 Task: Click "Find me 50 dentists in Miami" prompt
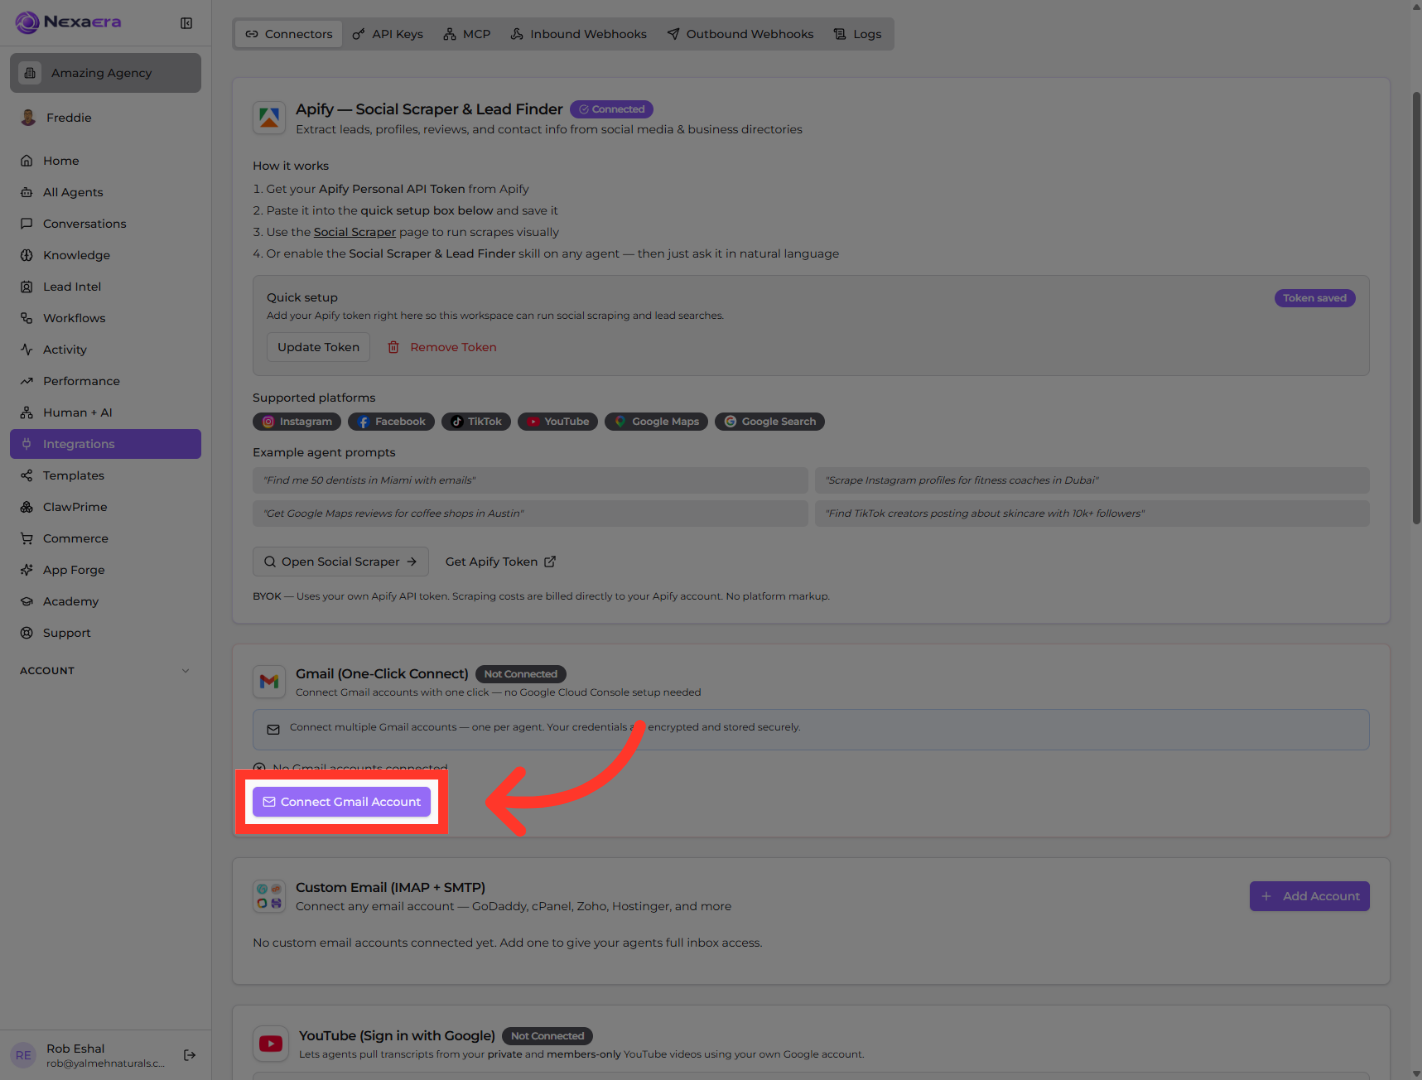[x=530, y=480]
